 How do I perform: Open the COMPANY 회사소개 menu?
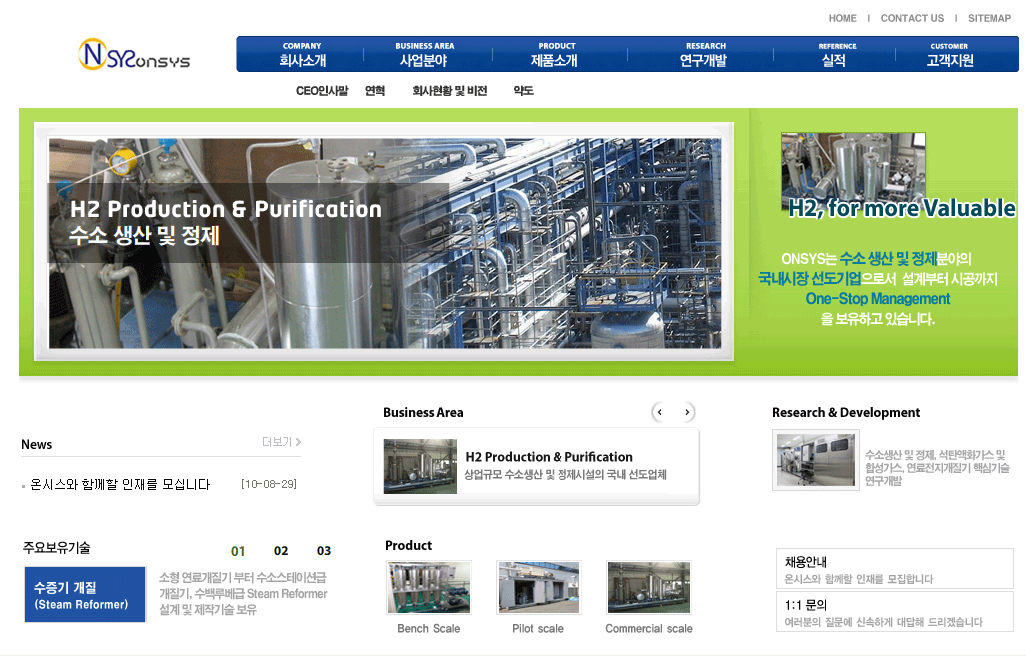302,54
